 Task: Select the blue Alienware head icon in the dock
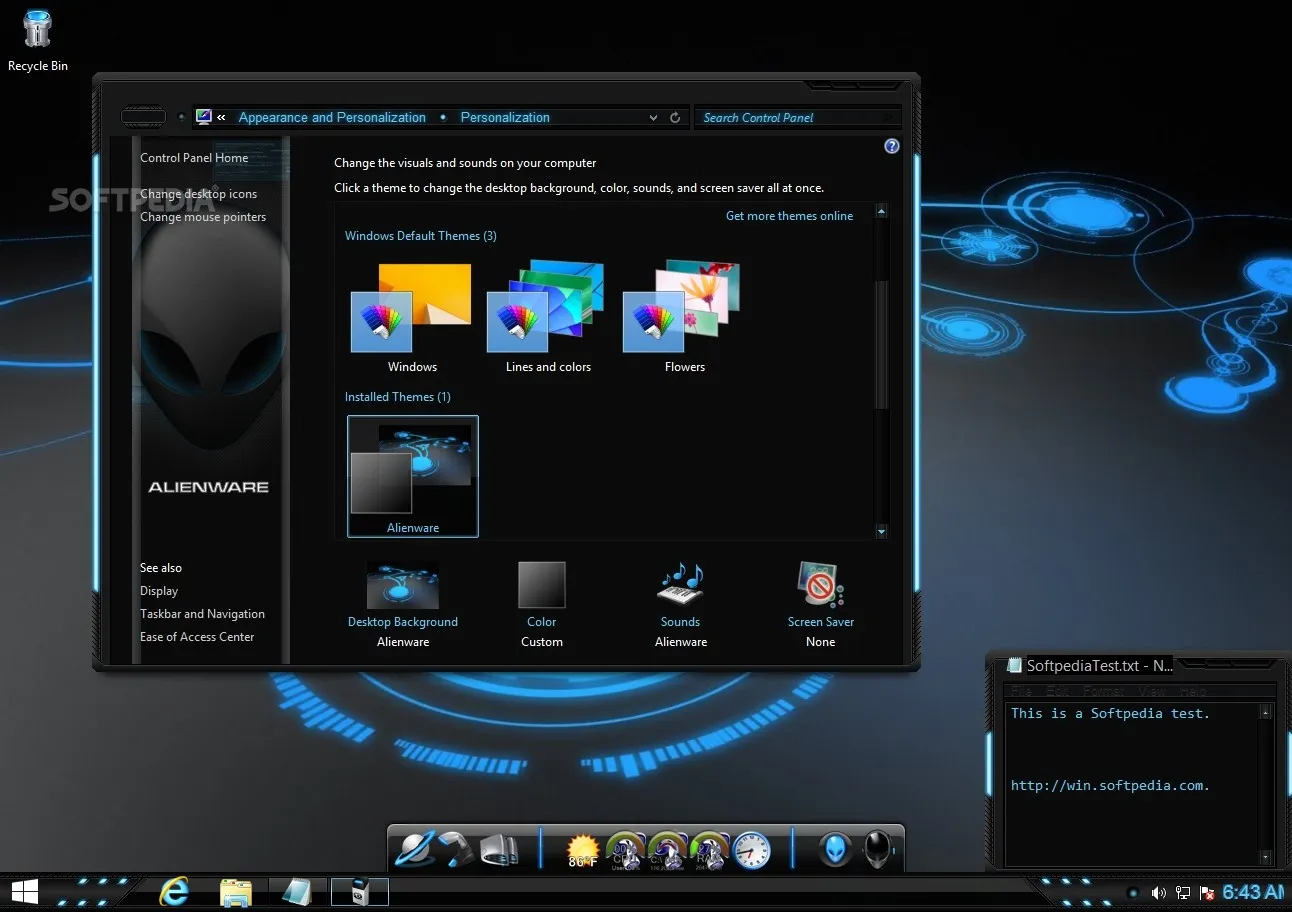[x=834, y=848]
